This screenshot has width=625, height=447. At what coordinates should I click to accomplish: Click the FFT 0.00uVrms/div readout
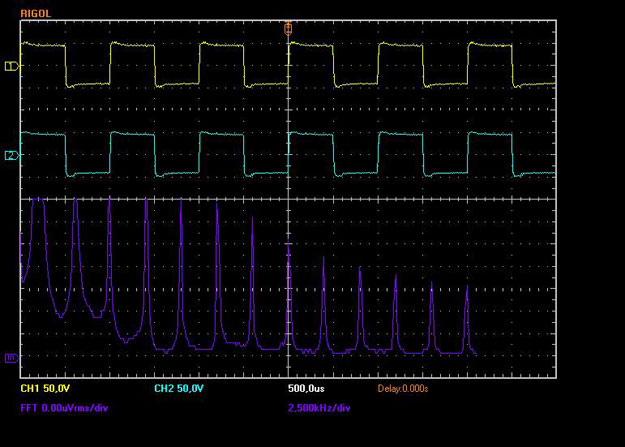pyautogui.click(x=64, y=408)
